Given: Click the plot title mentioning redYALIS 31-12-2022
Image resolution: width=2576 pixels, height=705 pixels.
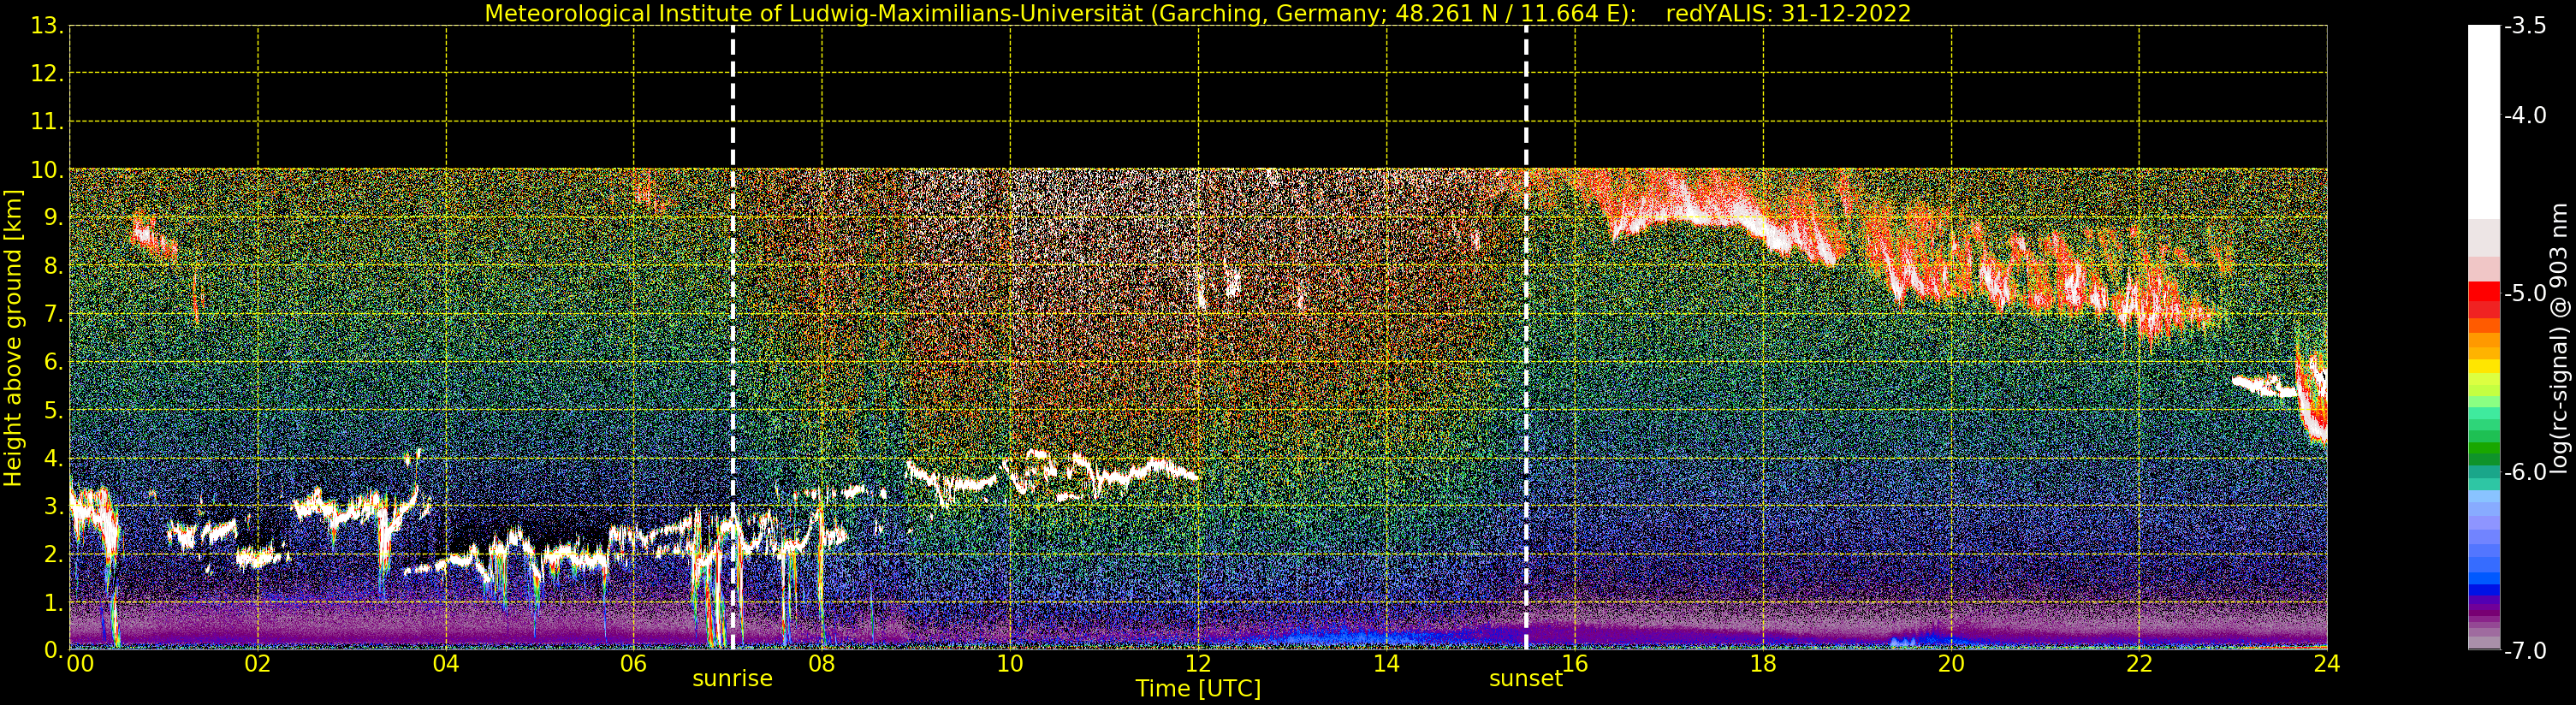Looking at the screenshot, I should click(x=1198, y=13).
